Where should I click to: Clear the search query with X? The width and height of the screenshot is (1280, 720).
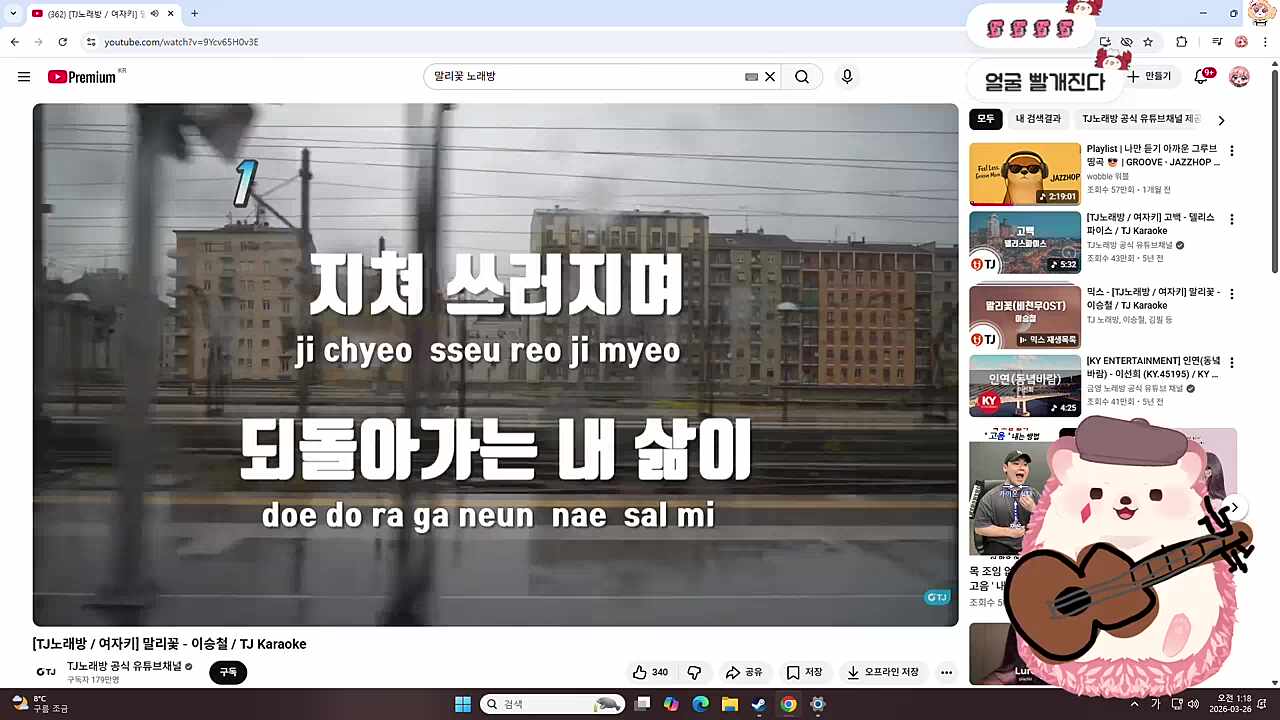(x=770, y=77)
